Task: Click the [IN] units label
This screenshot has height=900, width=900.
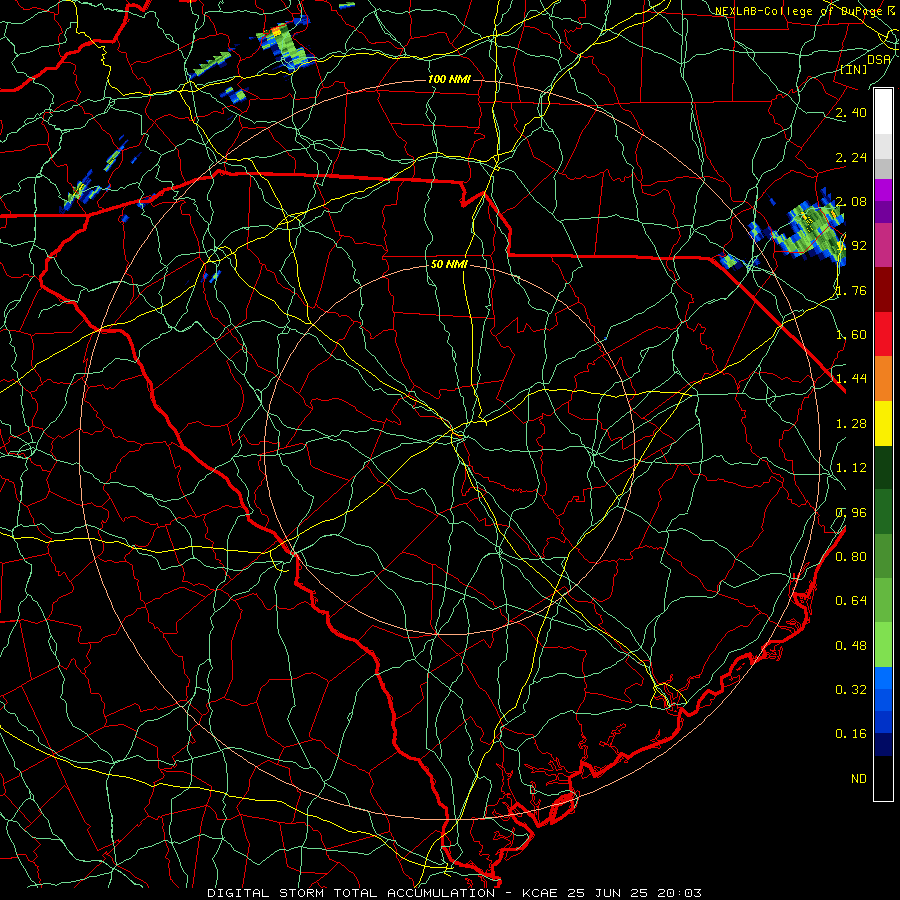Action: click(854, 69)
